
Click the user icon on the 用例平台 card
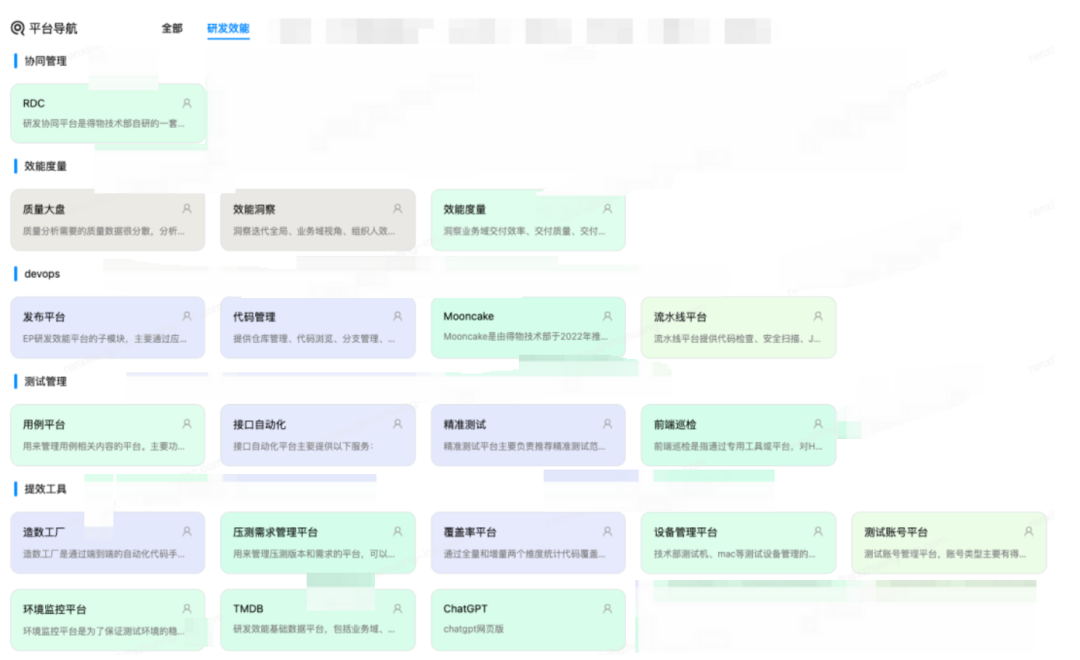pyautogui.click(x=187, y=424)
